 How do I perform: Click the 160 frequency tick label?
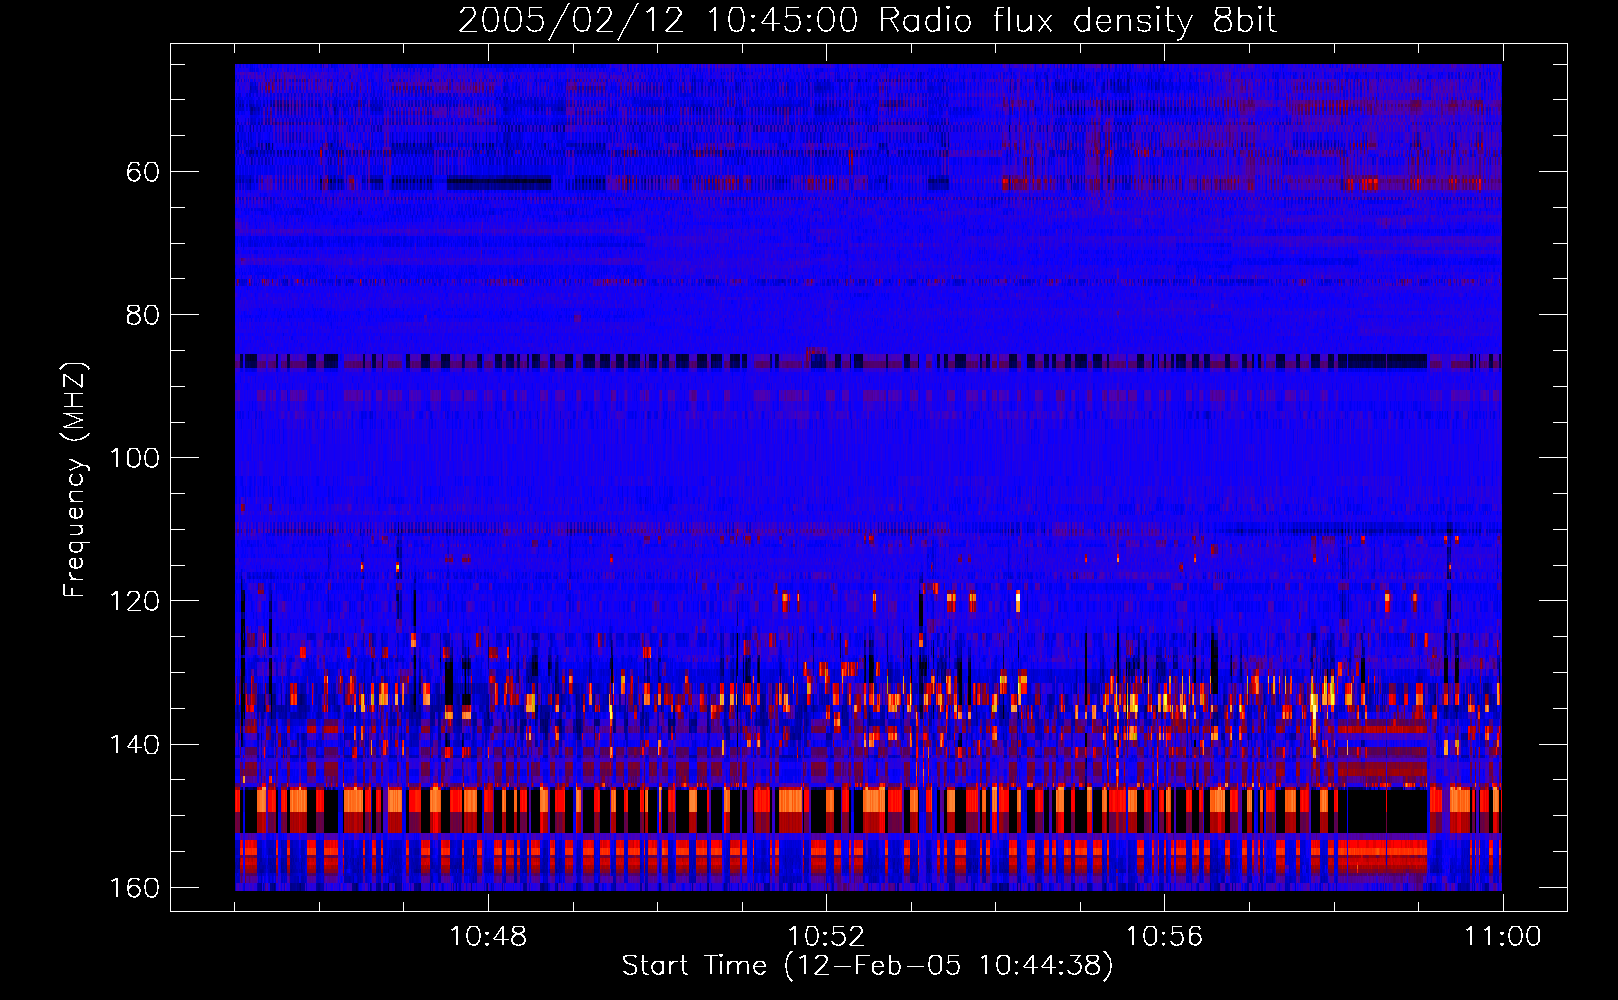point(134,888)
